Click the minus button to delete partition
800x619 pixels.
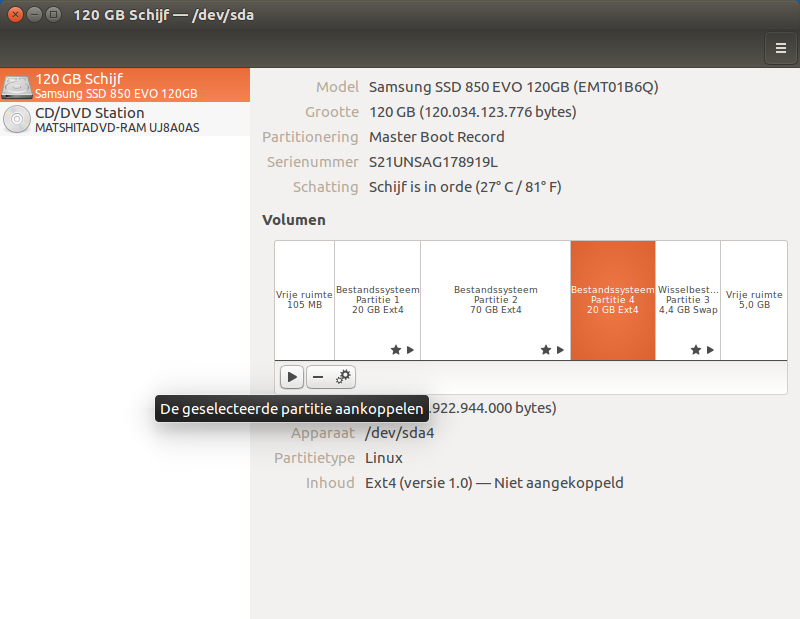tap(318, 377)
